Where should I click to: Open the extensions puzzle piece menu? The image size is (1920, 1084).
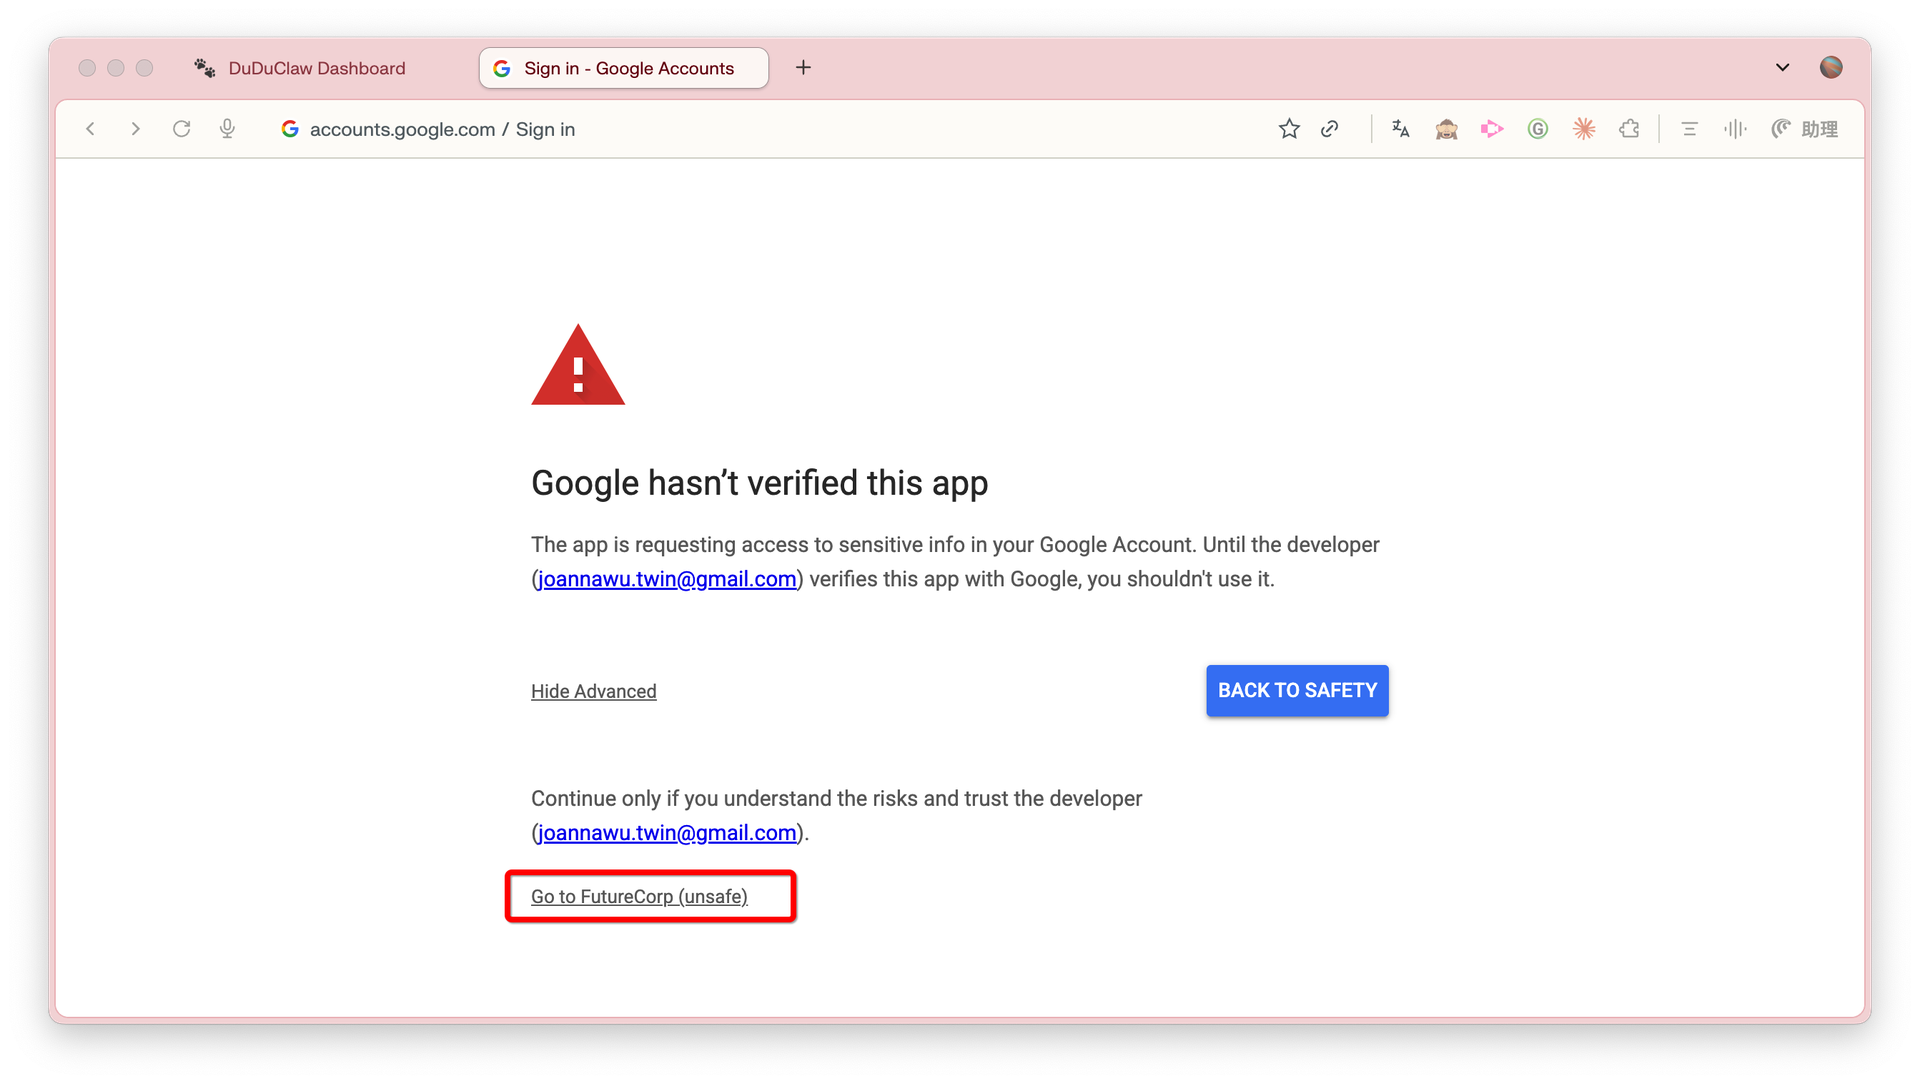point(1630,129)
